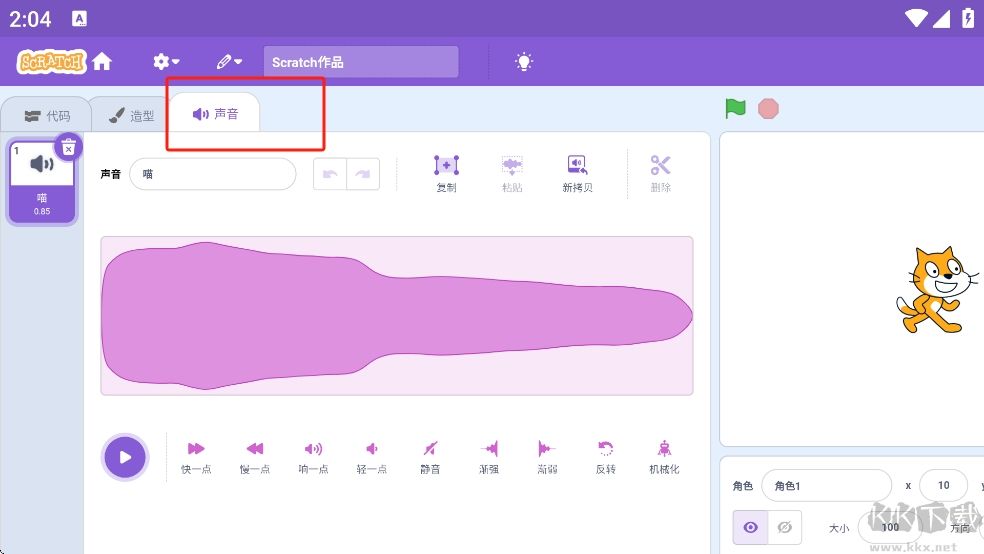
Task: Open the lightbulb tutorials icon
Action: pyautogui.click(x=524, y=61)
